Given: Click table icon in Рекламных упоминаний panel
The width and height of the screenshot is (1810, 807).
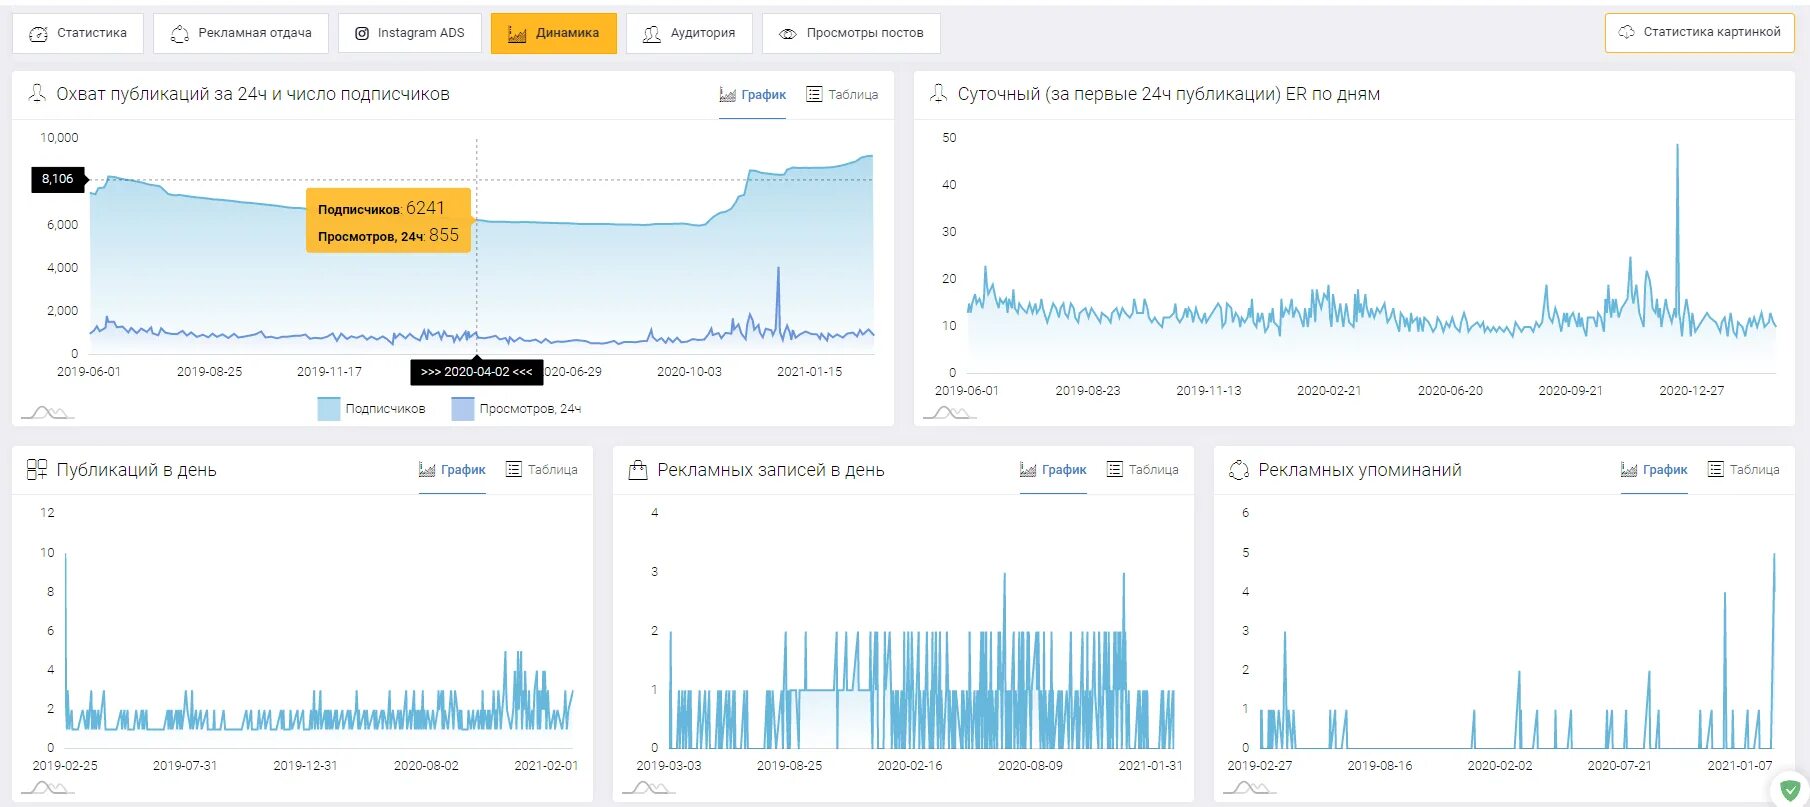Looking at the screenshot, I should (x=1715, y=469).
